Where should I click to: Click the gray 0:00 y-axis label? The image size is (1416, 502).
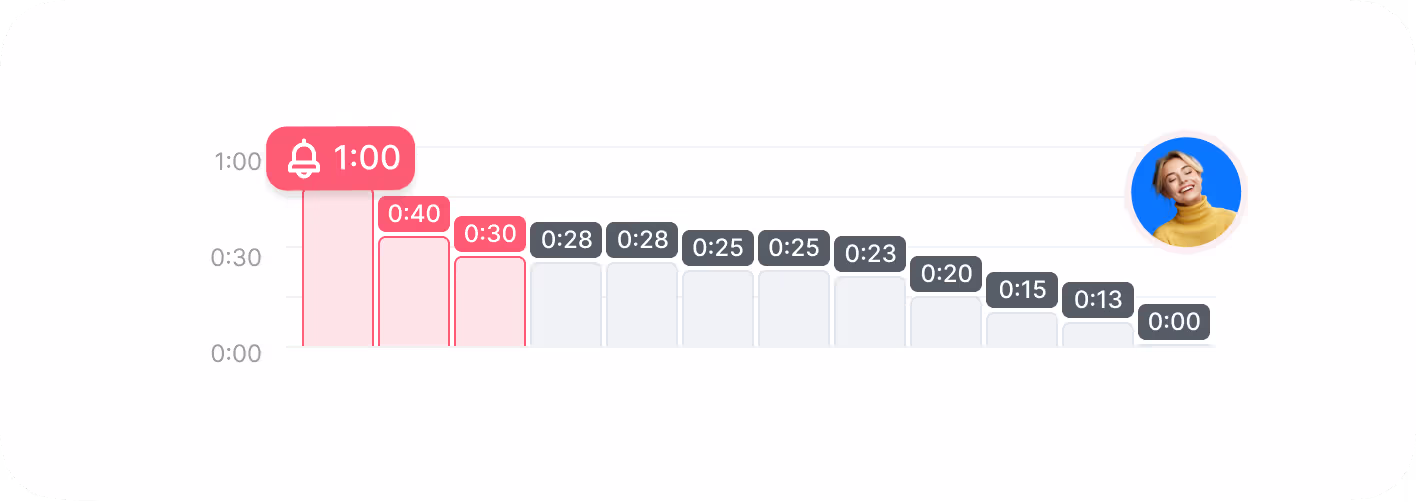coord(236,353)
